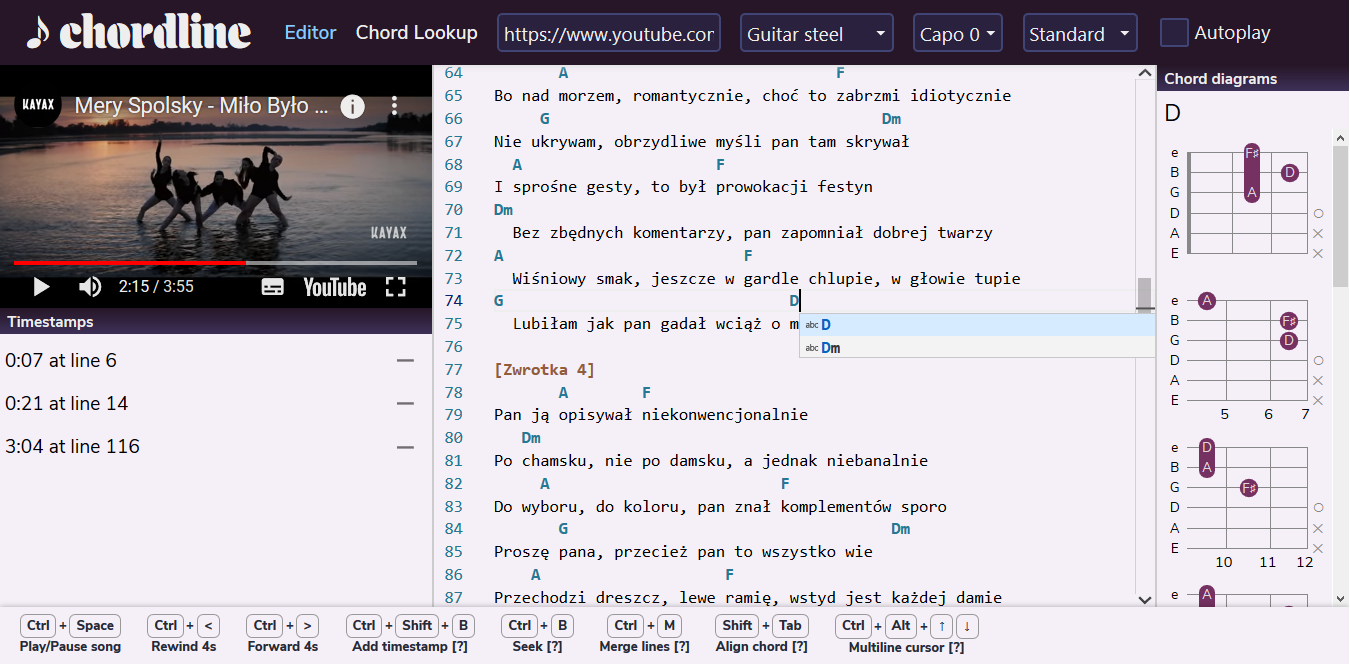Click the Space key Play/Pause shortcut
Viewport: 1350px width, 664px height.
[95, 626]
